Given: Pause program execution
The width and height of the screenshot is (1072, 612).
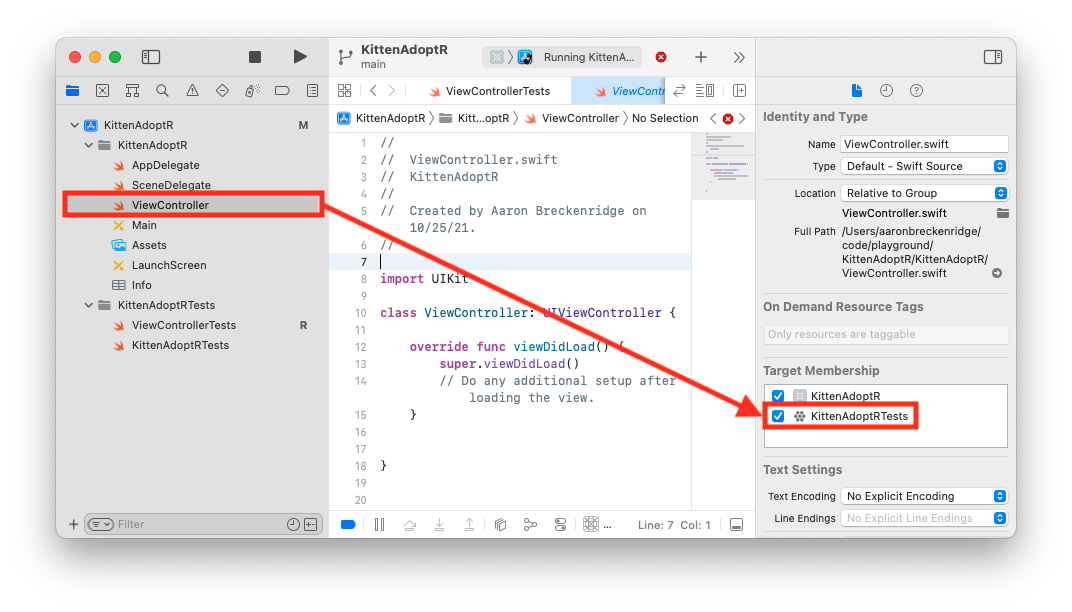Looking at the screenshot, I should (379, 524).
